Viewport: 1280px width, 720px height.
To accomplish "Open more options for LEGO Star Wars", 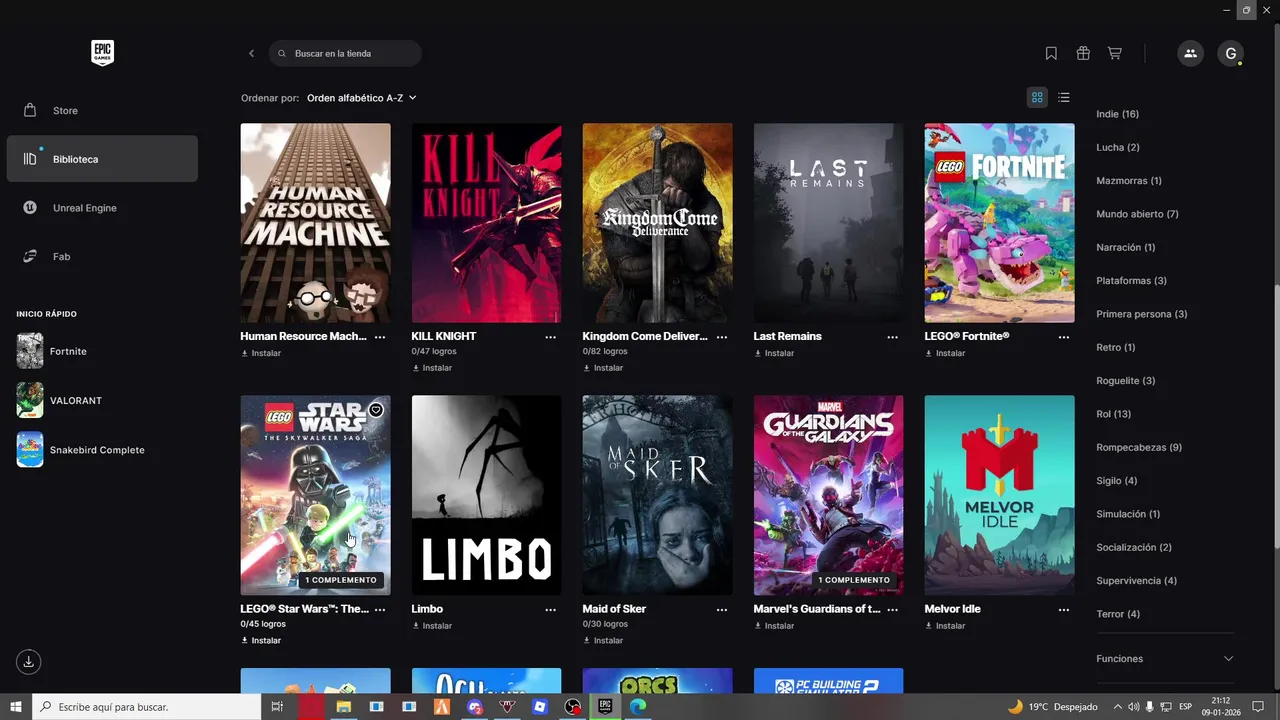I will click(380, 609).
